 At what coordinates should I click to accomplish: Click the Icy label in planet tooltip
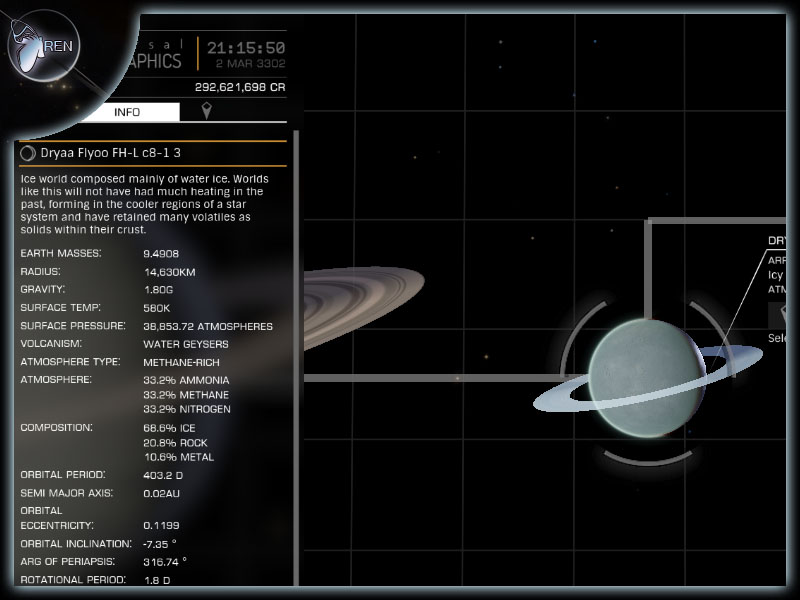tap(775, 275)
